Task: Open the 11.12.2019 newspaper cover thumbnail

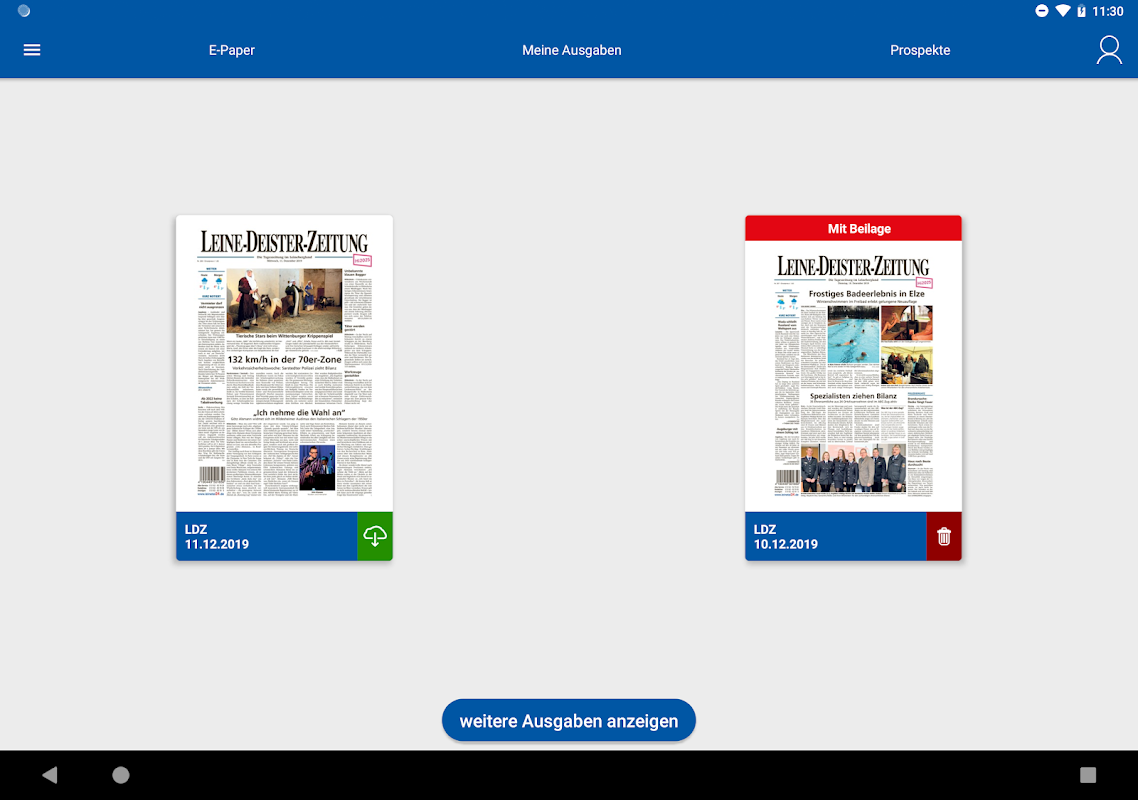Action: coord(284,364)
